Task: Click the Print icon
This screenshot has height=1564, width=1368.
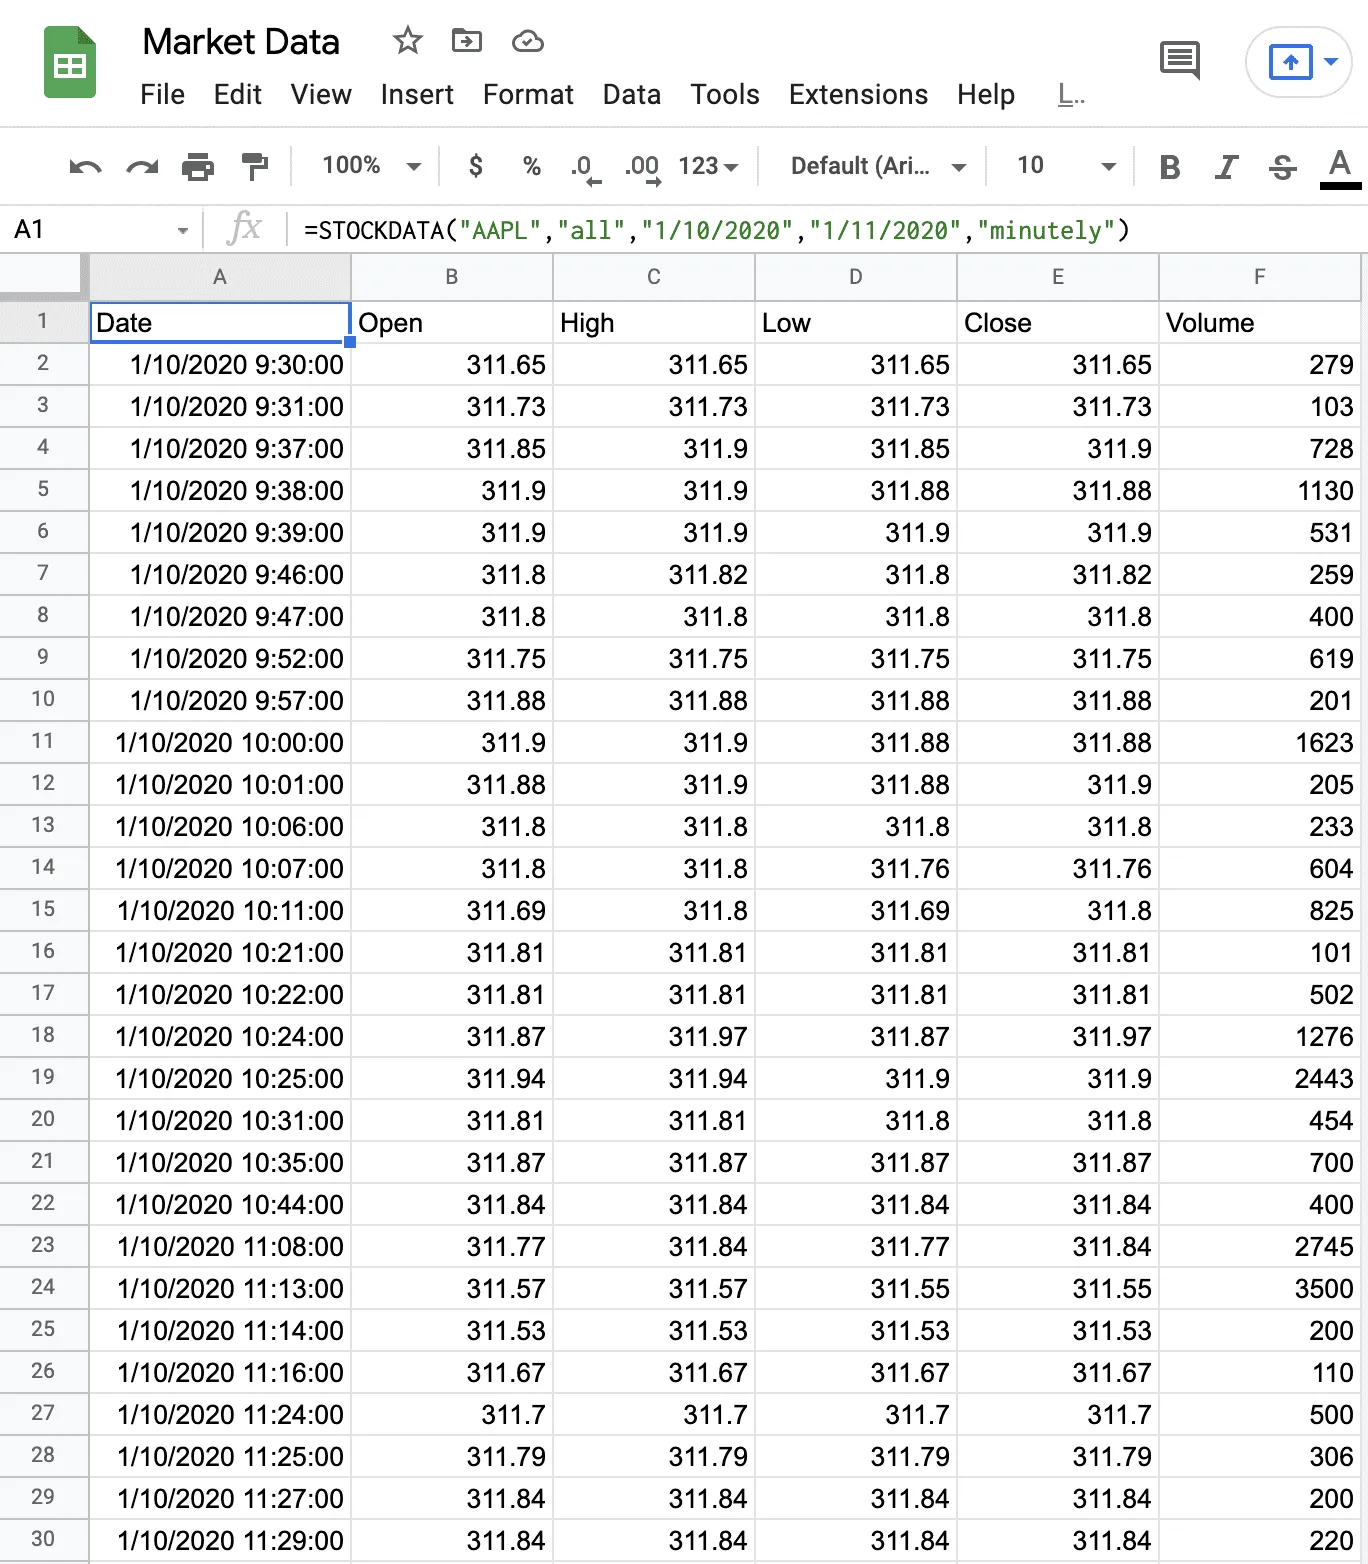Action: click(198, 166)
